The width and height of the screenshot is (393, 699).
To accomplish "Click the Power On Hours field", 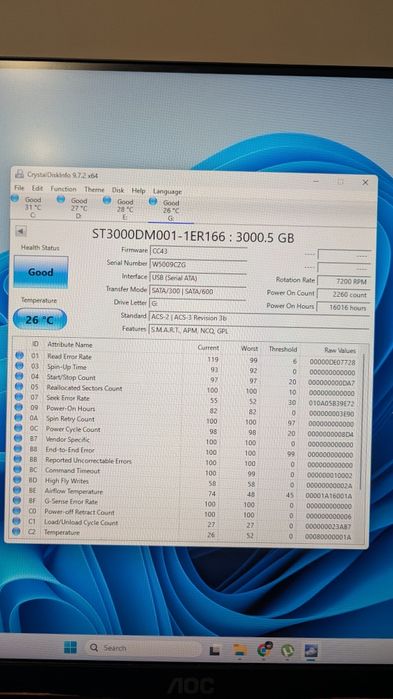I will pyautogui.click(x=343, y=308).
